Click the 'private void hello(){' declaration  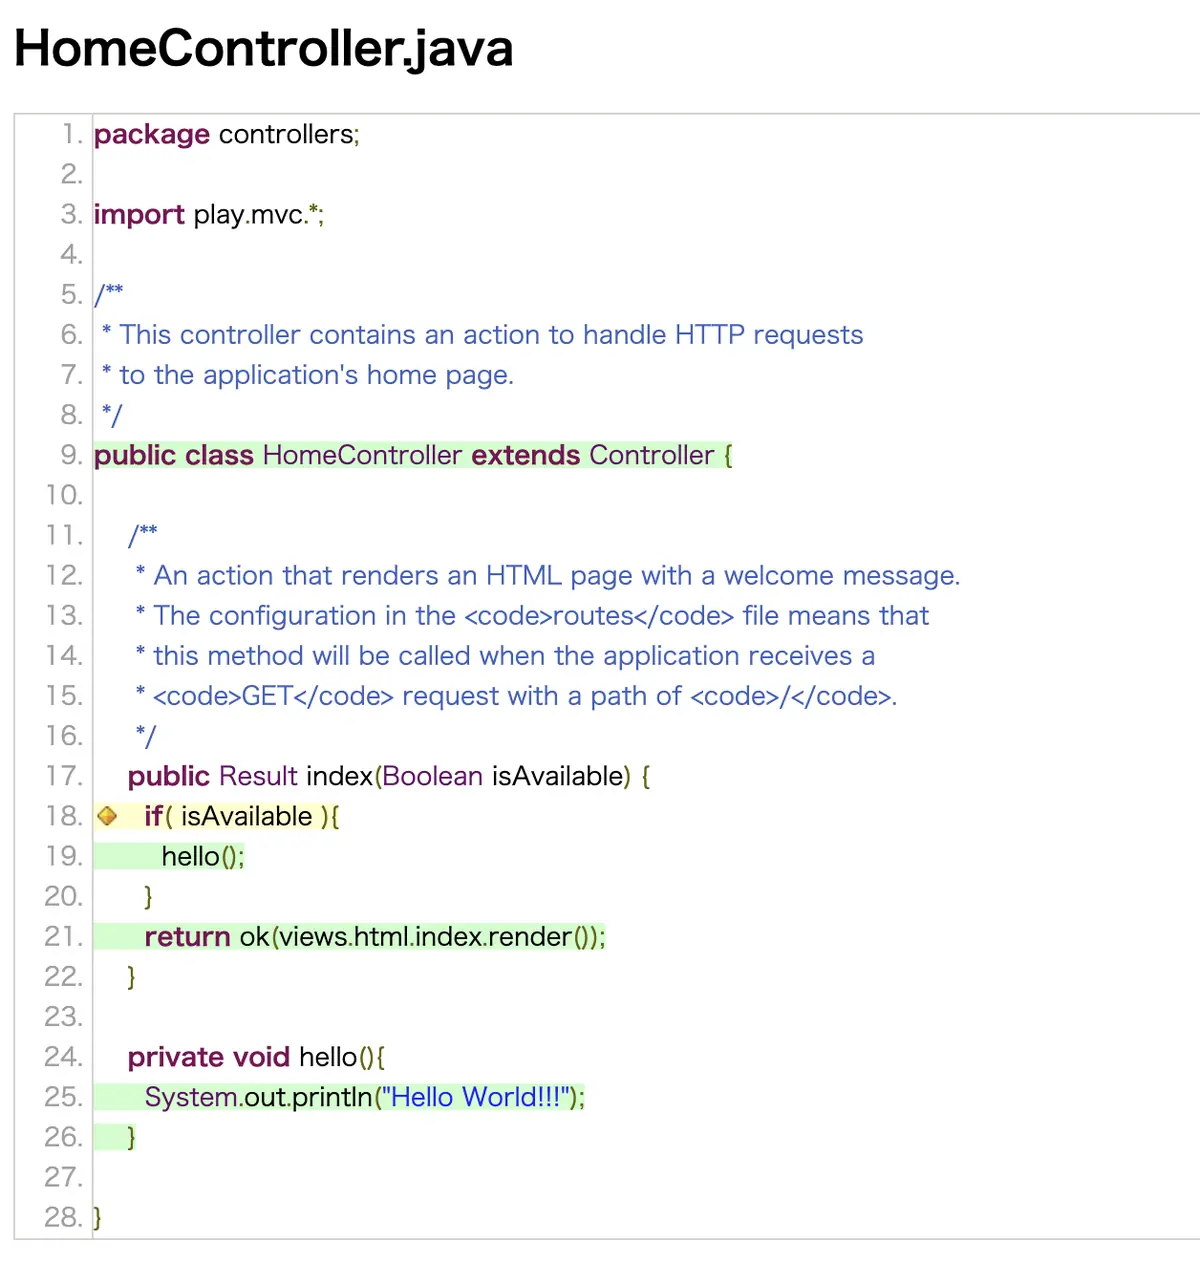(256, 1057)
